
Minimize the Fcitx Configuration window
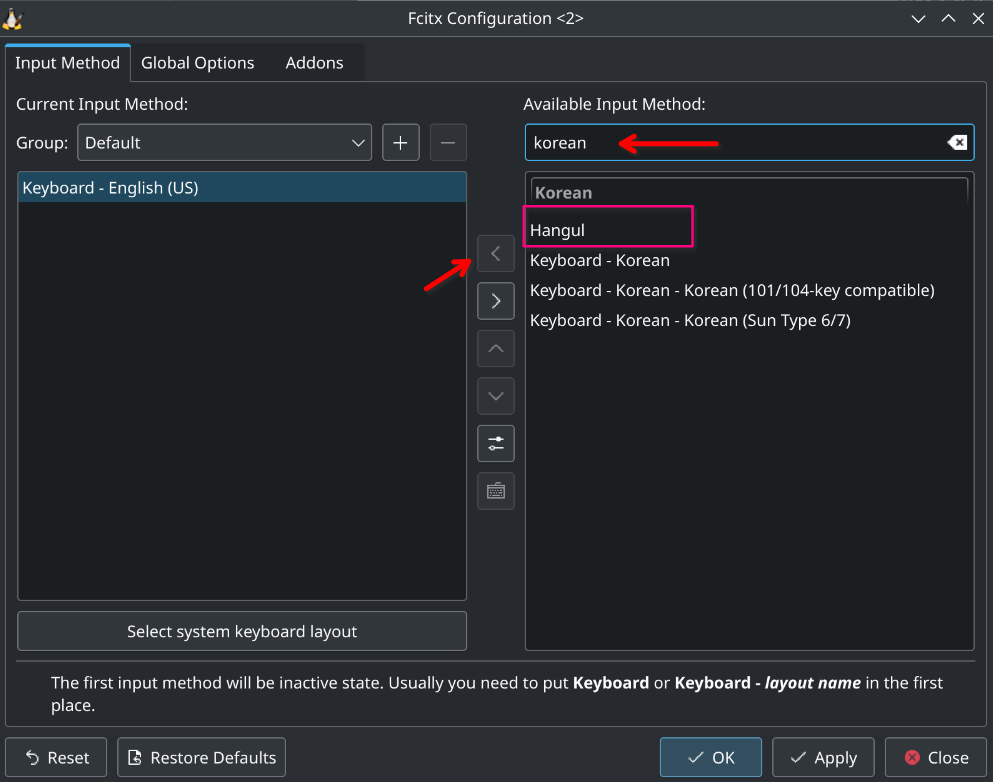[x=918, y=18]
